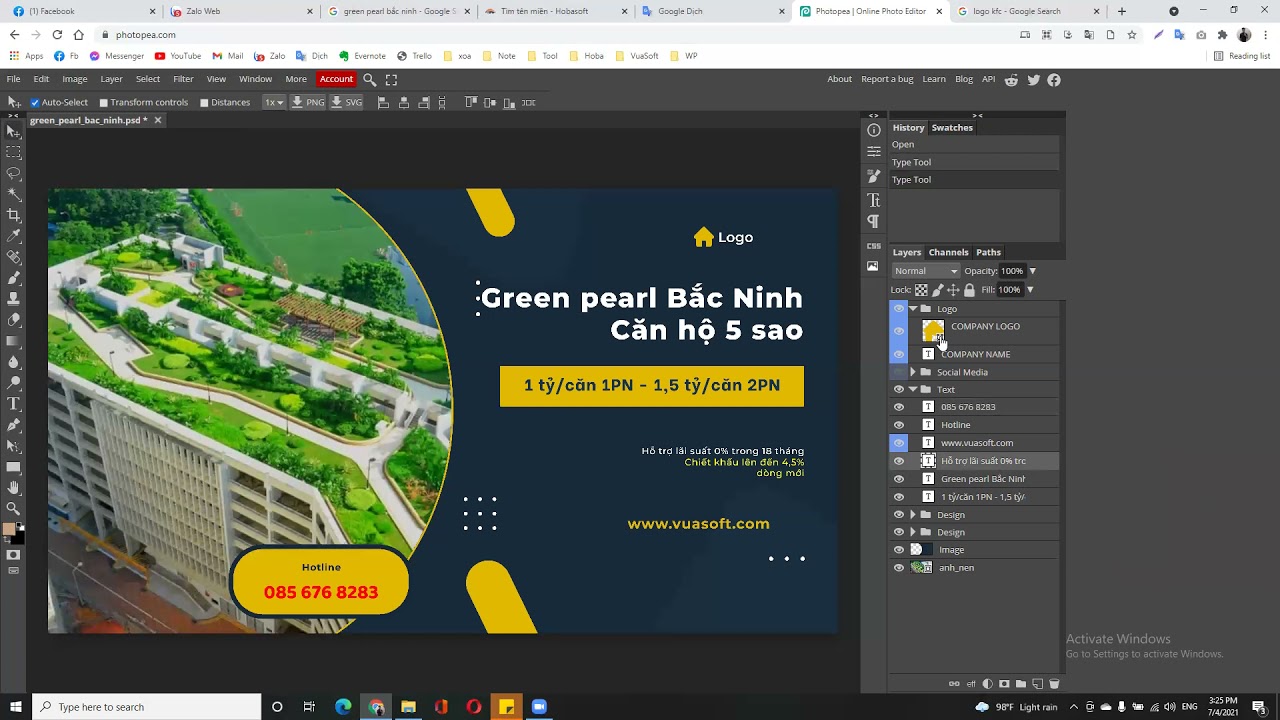Expand the first Design folder

point(913,515)
